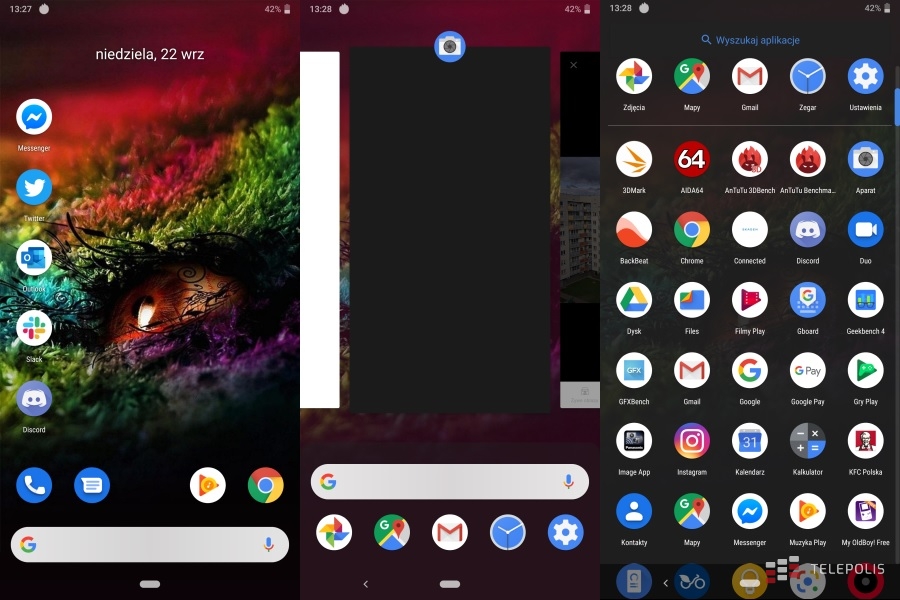Open Geekbench 4

(865, 300)
